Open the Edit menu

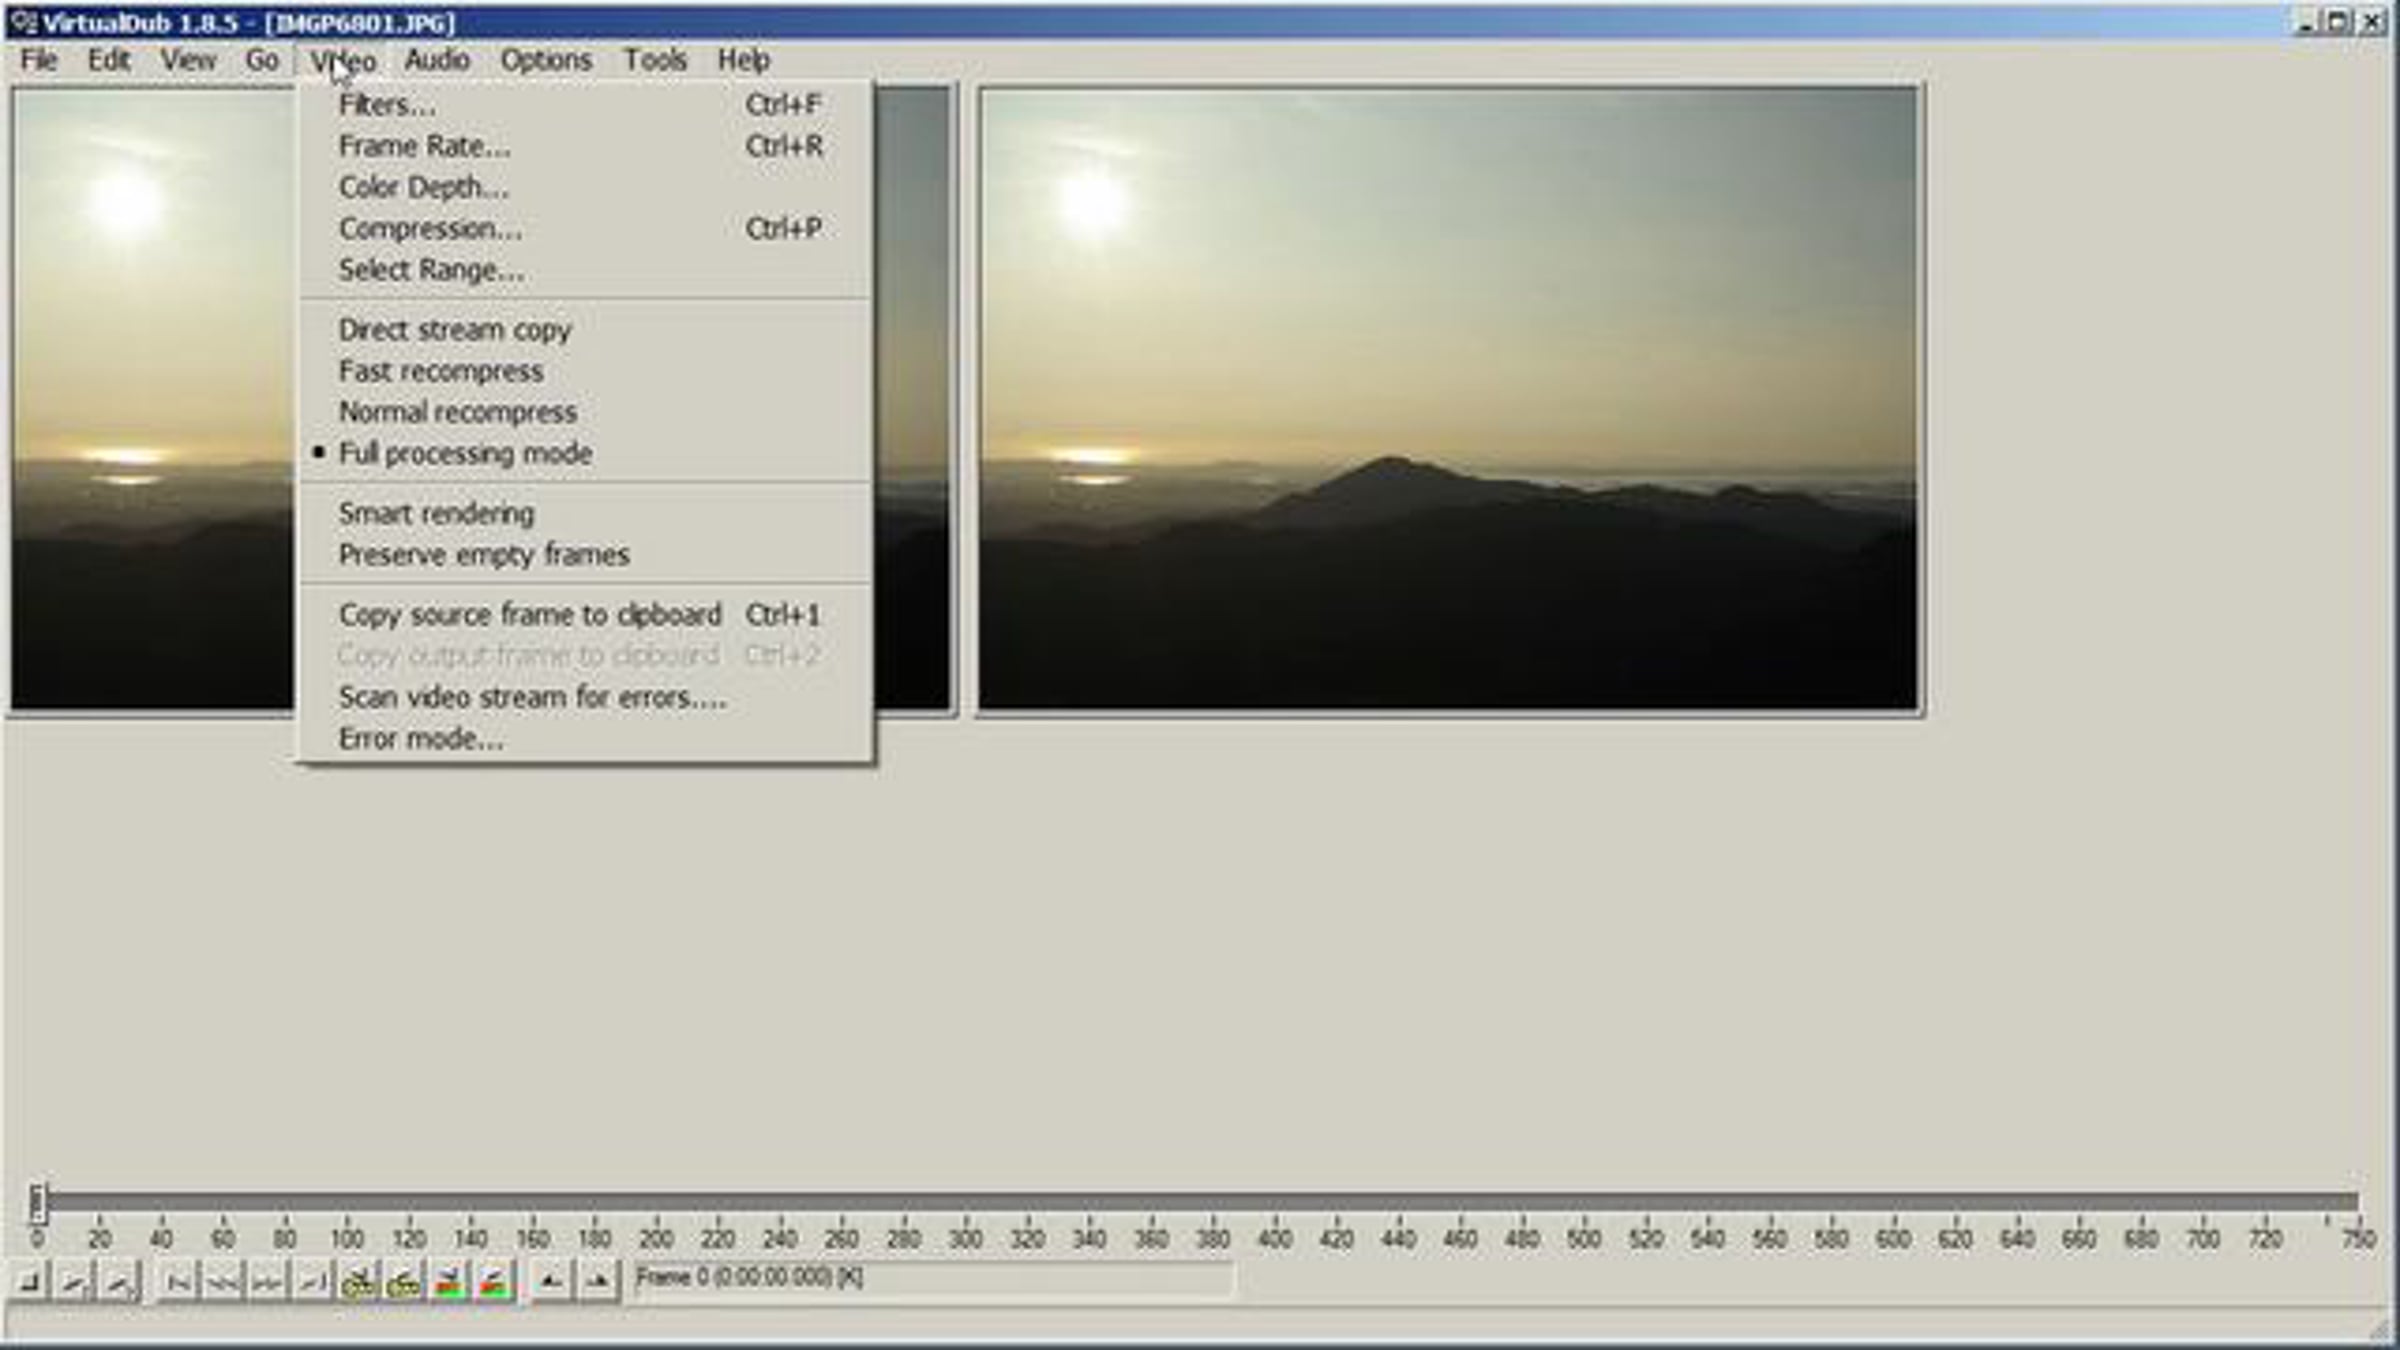click(x=109, y=60)
